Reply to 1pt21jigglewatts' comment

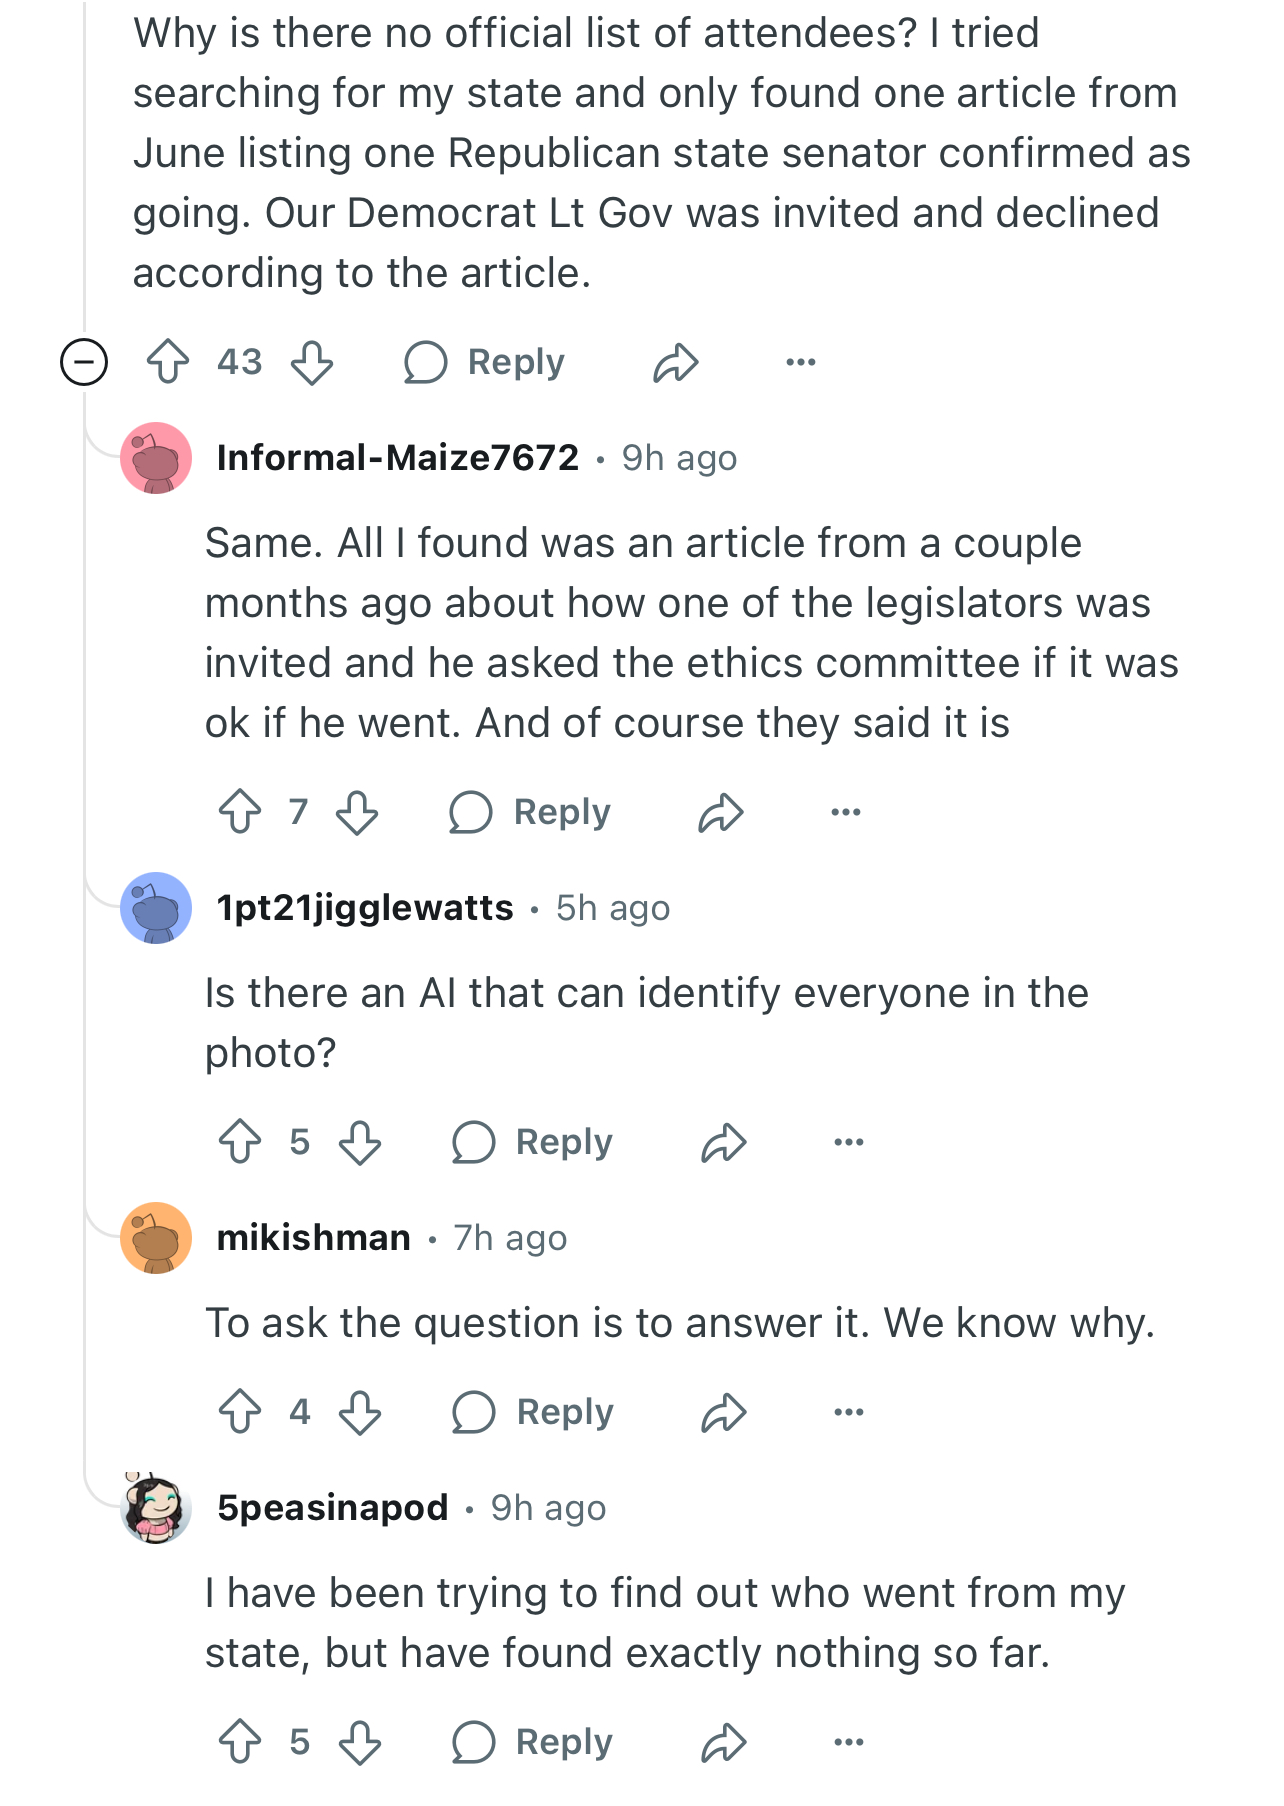(x=533, y=1142)
